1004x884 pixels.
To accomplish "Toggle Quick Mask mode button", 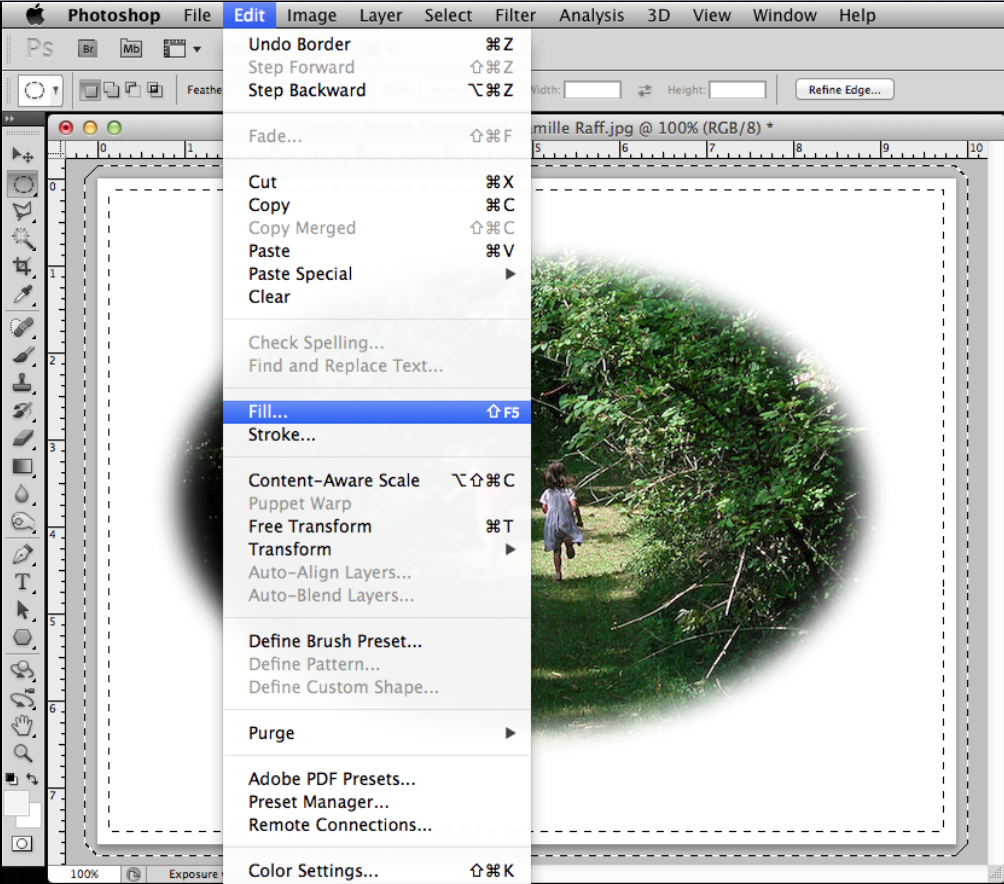I will tap(22, 843).
